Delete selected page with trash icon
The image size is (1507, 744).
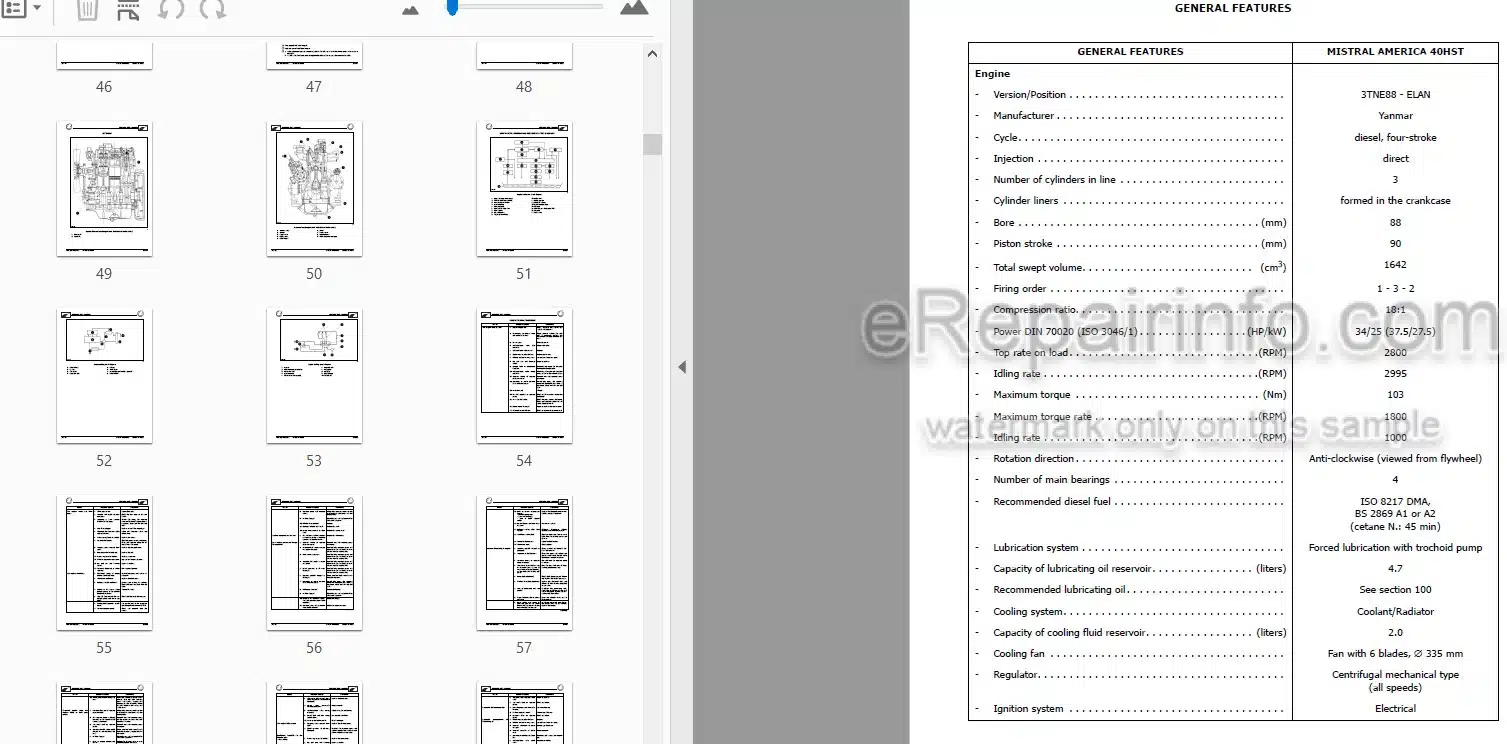coord(87,10)
